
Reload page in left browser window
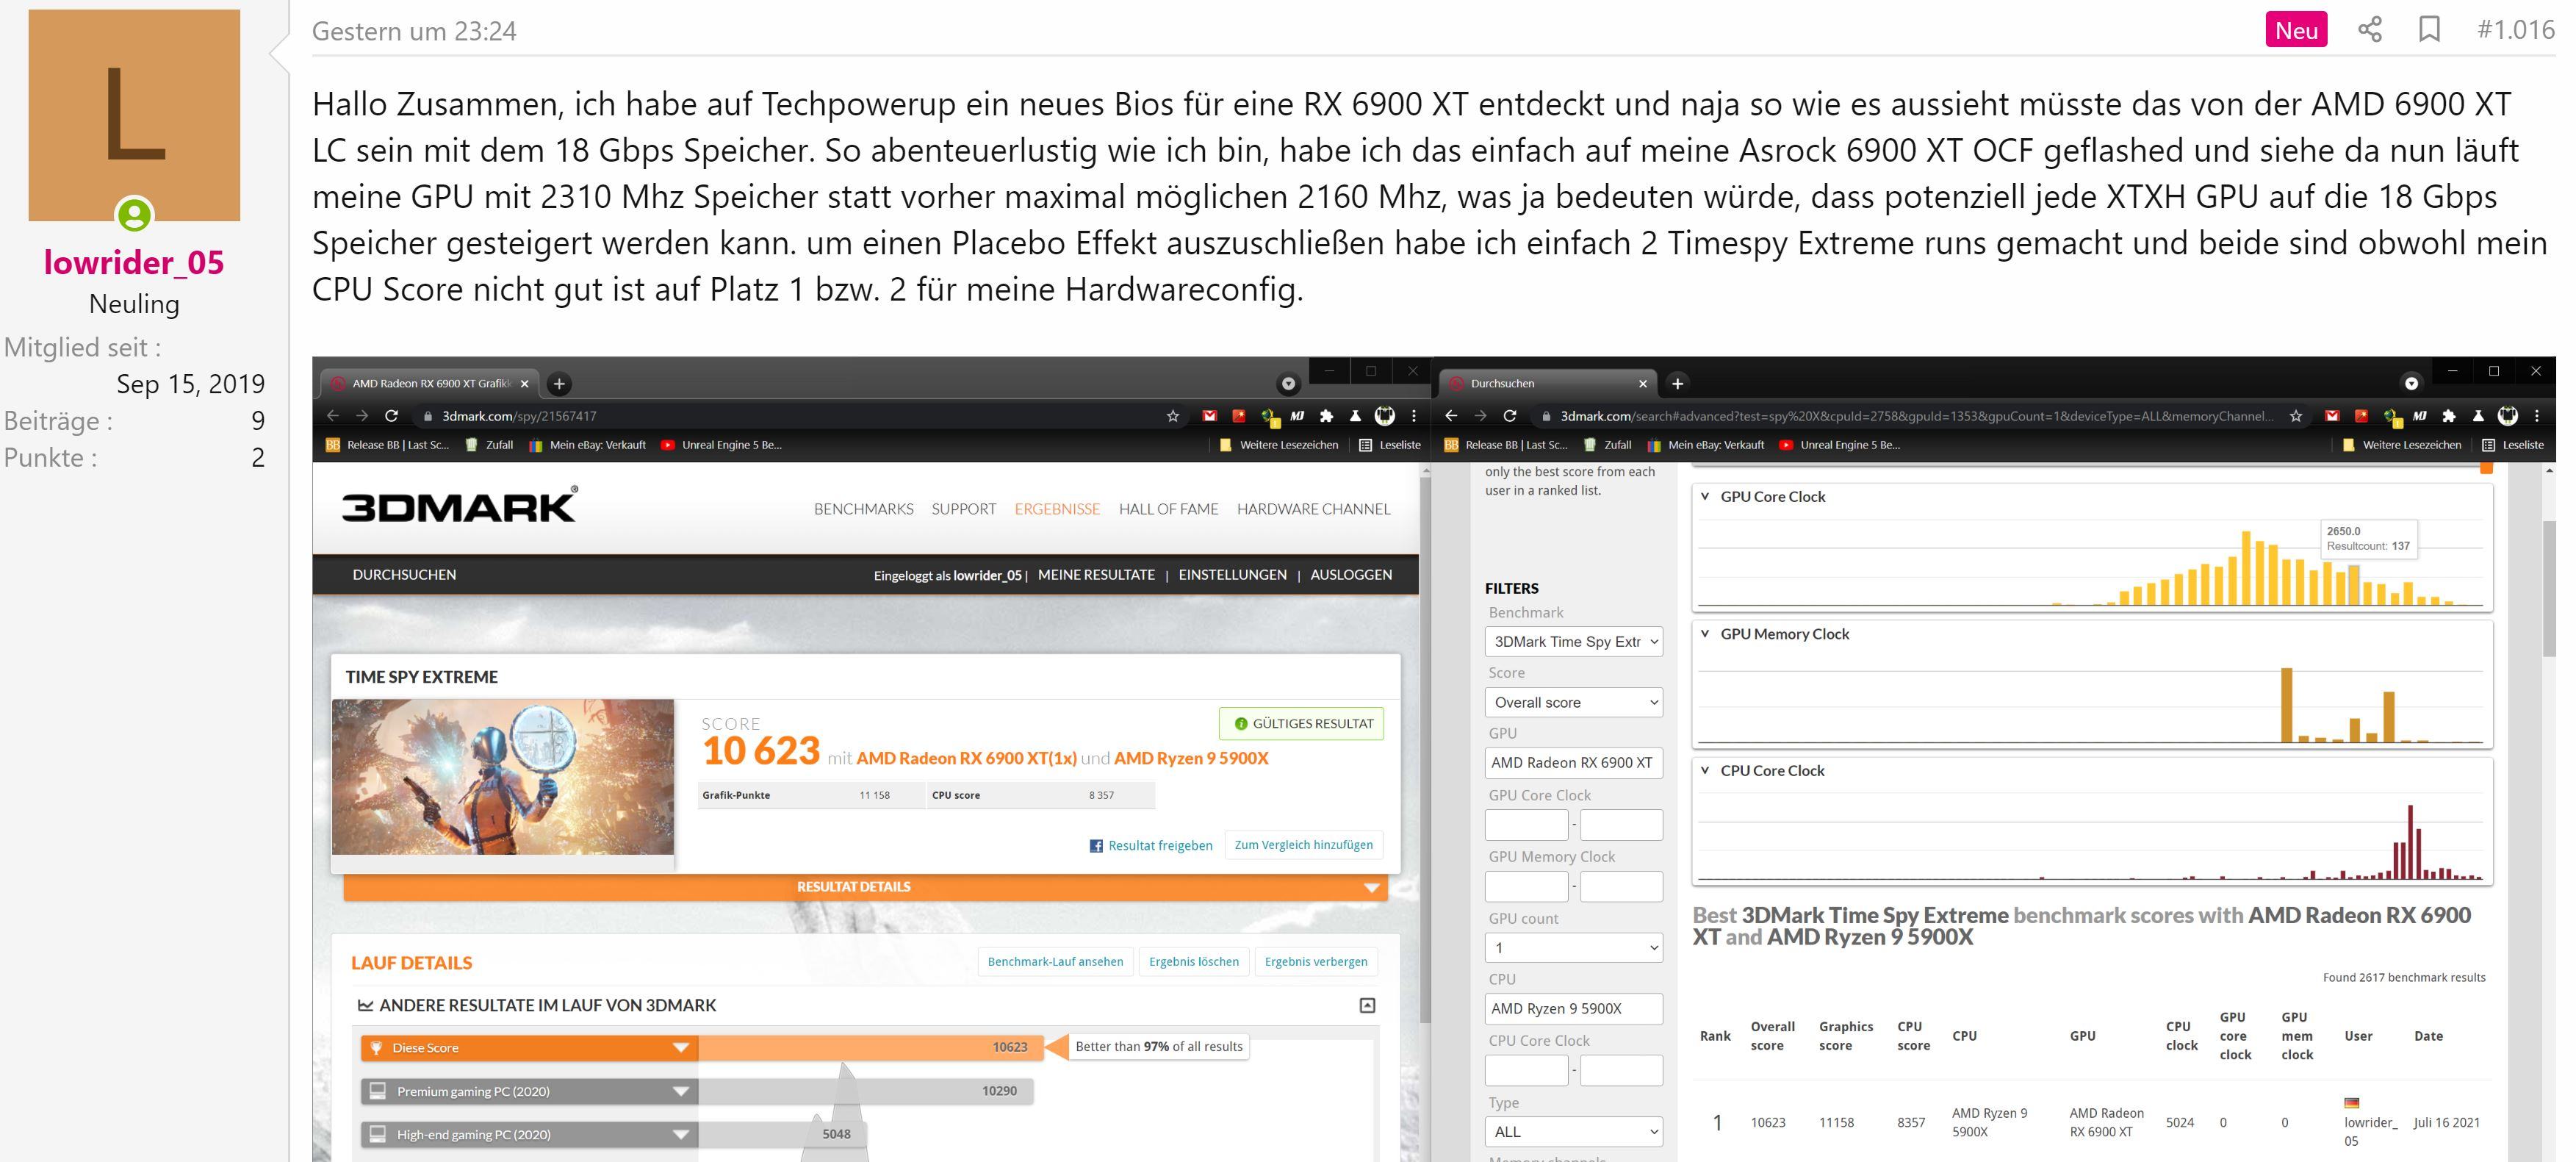coord(391,416)
